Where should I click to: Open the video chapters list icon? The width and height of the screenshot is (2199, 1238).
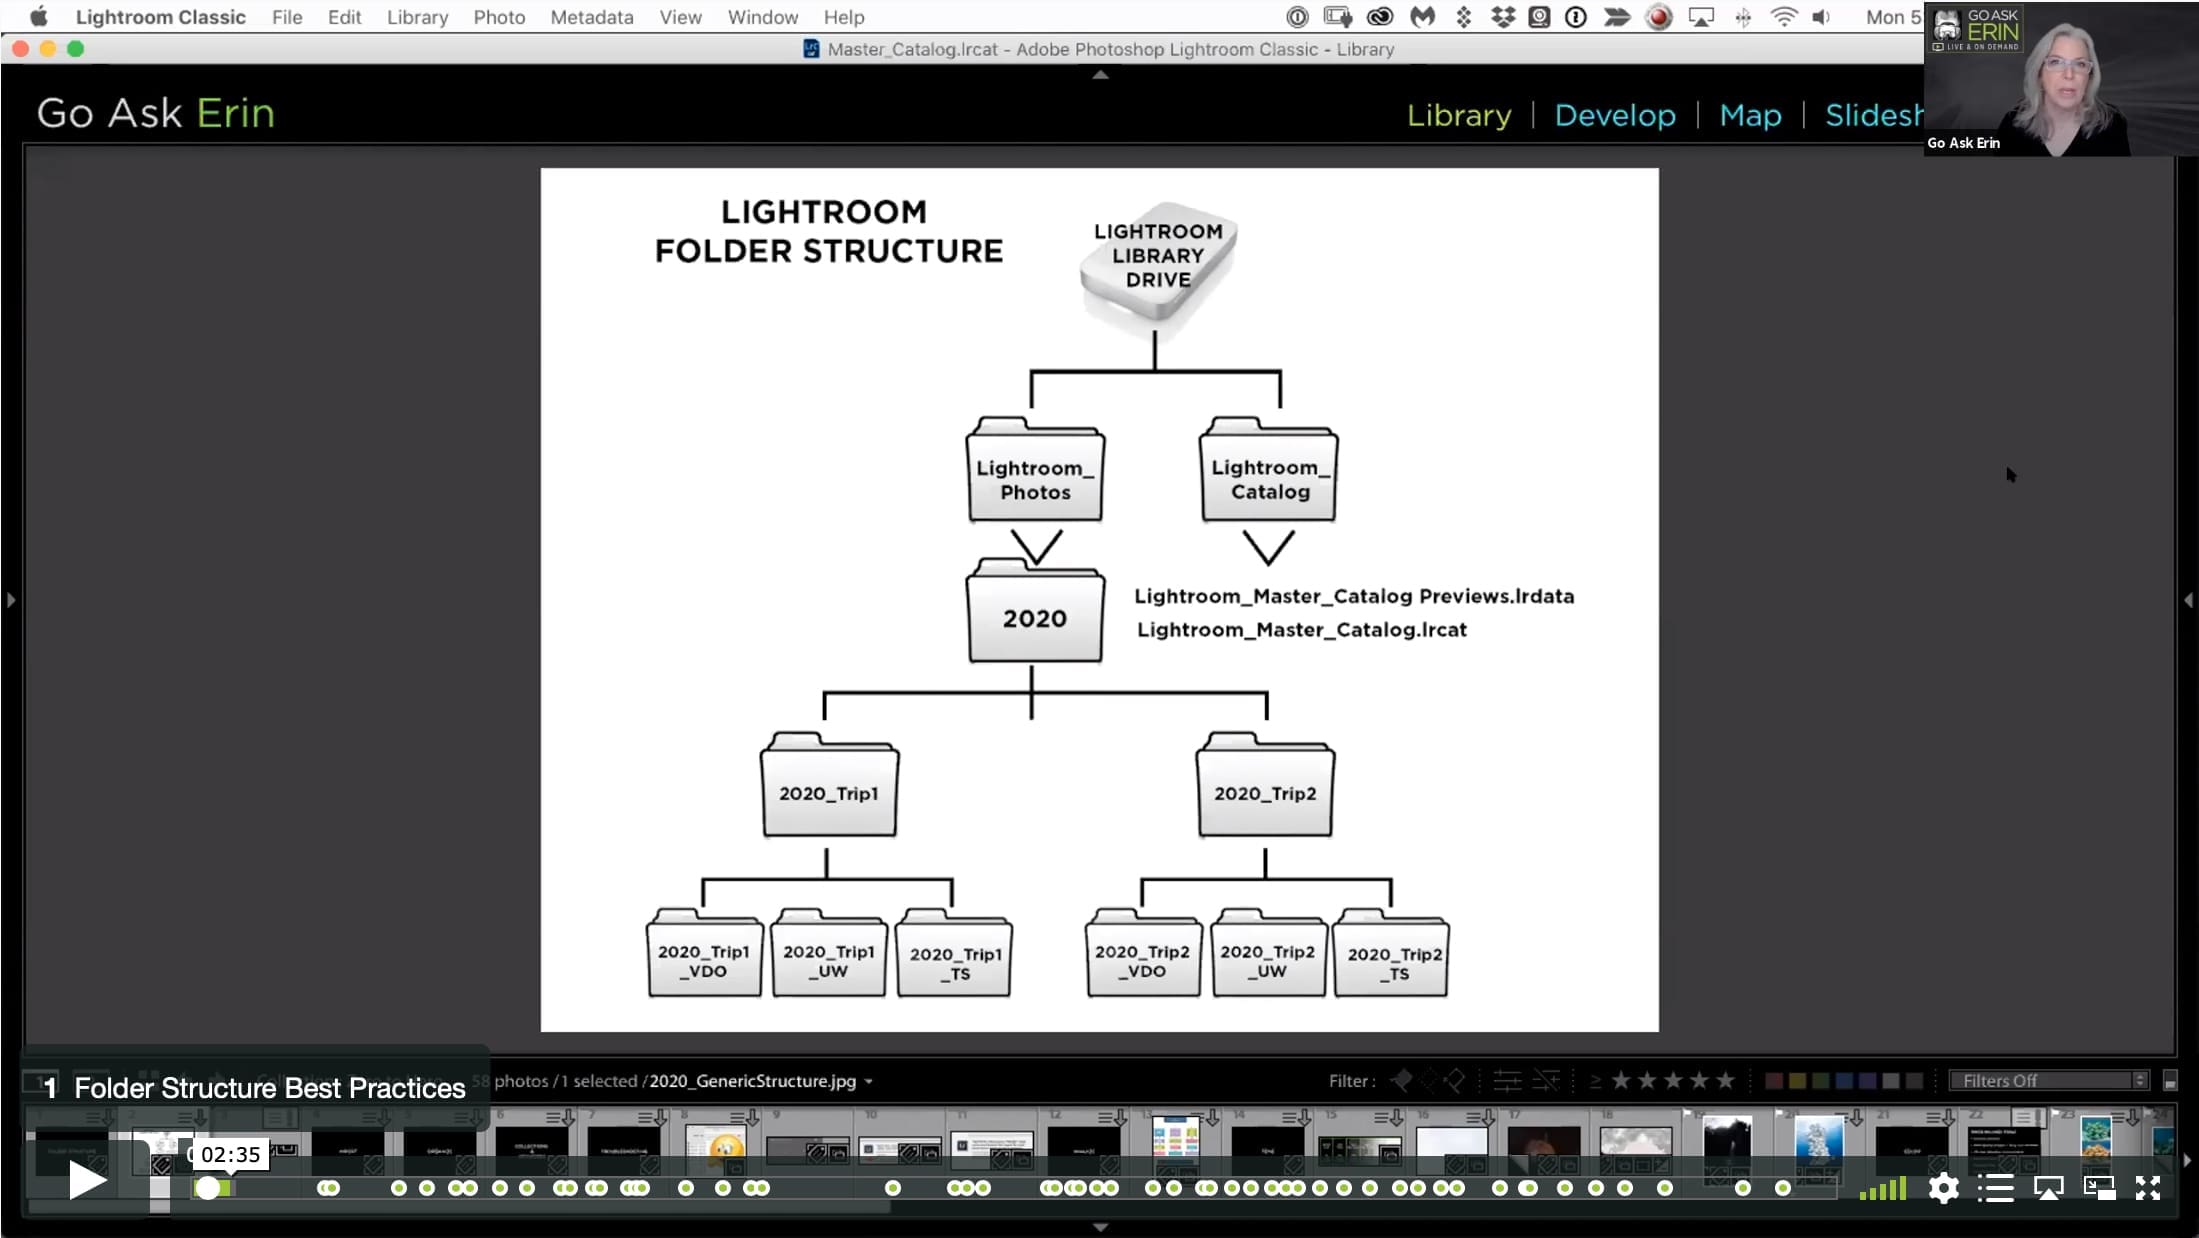pyautogui.click(x=1995, y=1188)
